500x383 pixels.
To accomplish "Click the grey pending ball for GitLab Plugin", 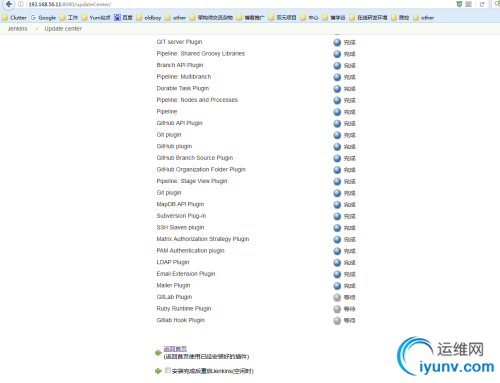I will point(337,297).
